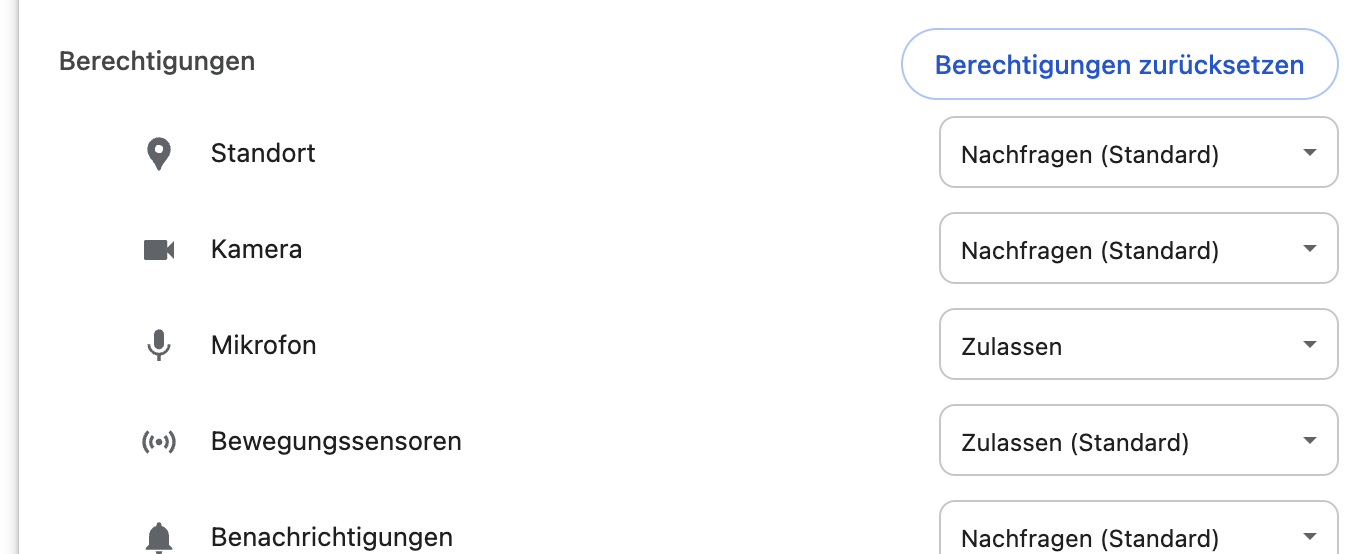The image size is (1372, 554).
Task: Open the Mikrofon Zulassen dropdown
Action: (1139, 344)
